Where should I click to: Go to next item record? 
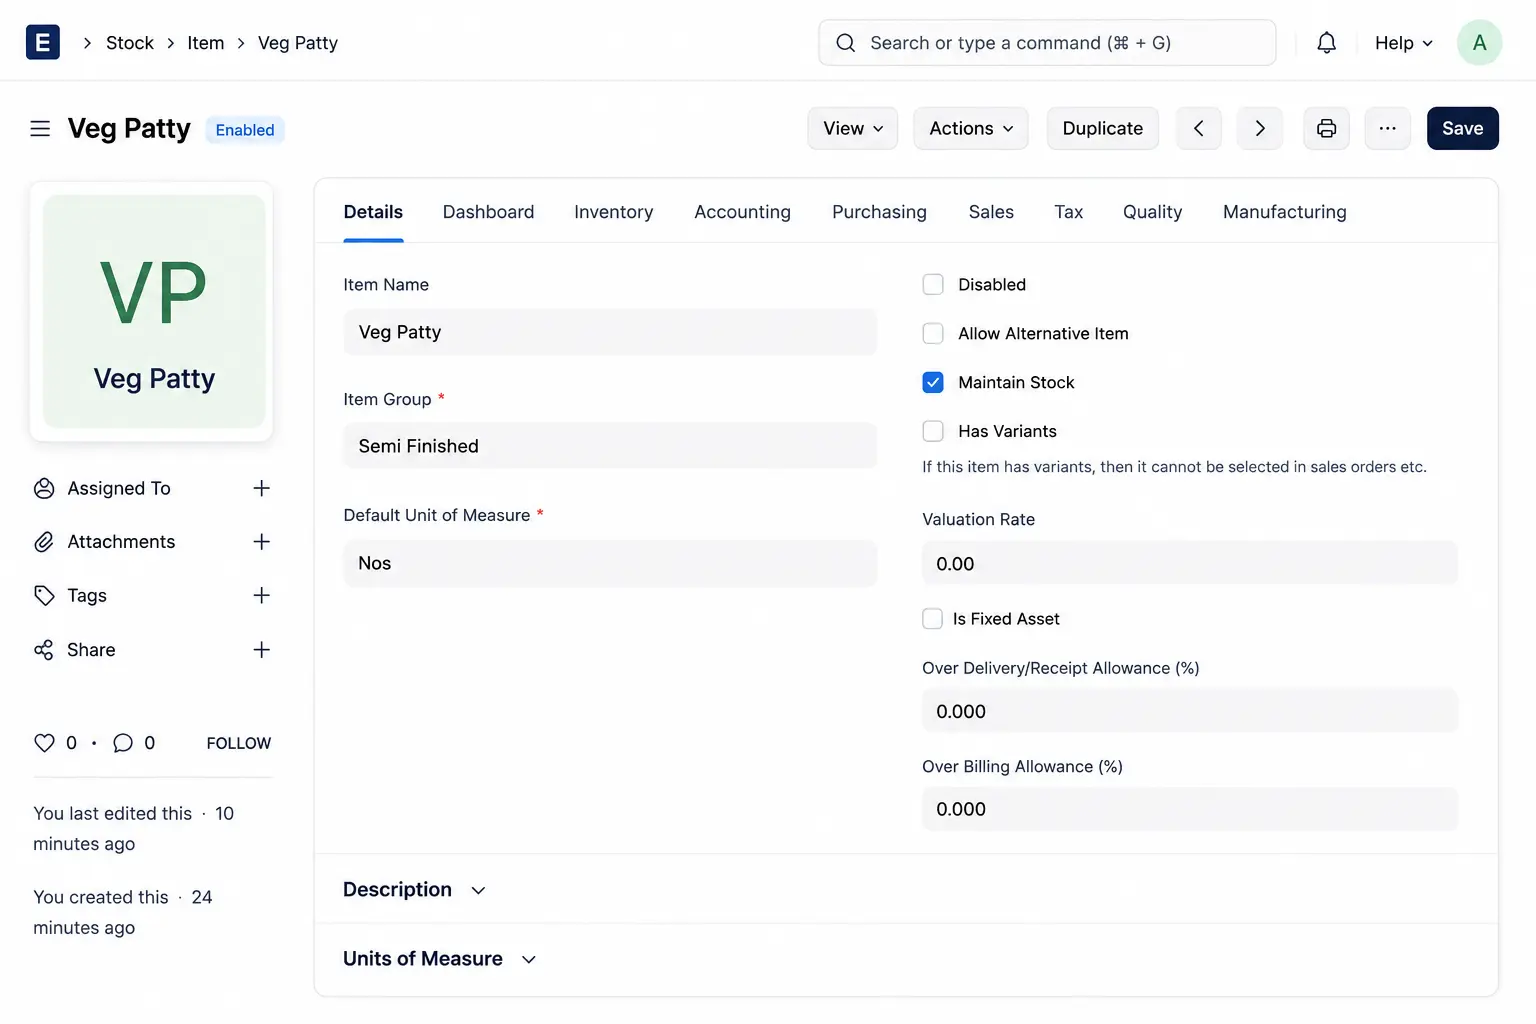[1260, 128]
